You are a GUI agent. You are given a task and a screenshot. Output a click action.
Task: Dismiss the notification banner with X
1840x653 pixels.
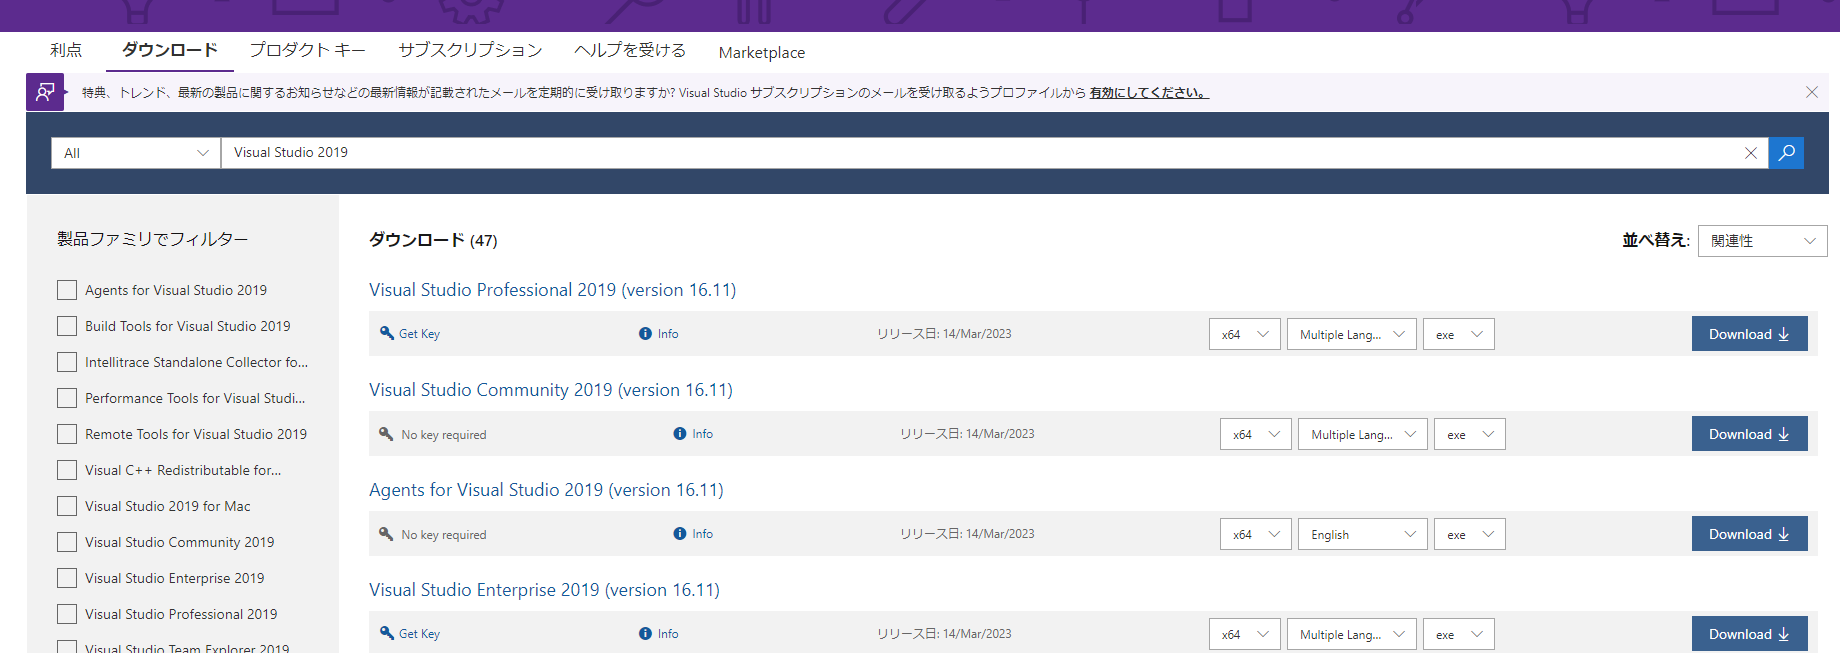(x=1812, y=92)
